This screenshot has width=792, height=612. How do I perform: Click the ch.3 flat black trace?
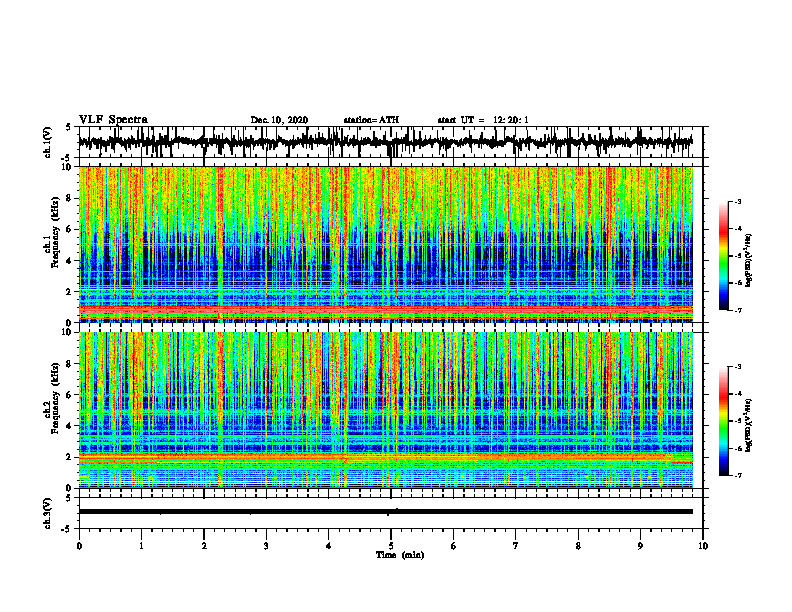coord(386,512)
